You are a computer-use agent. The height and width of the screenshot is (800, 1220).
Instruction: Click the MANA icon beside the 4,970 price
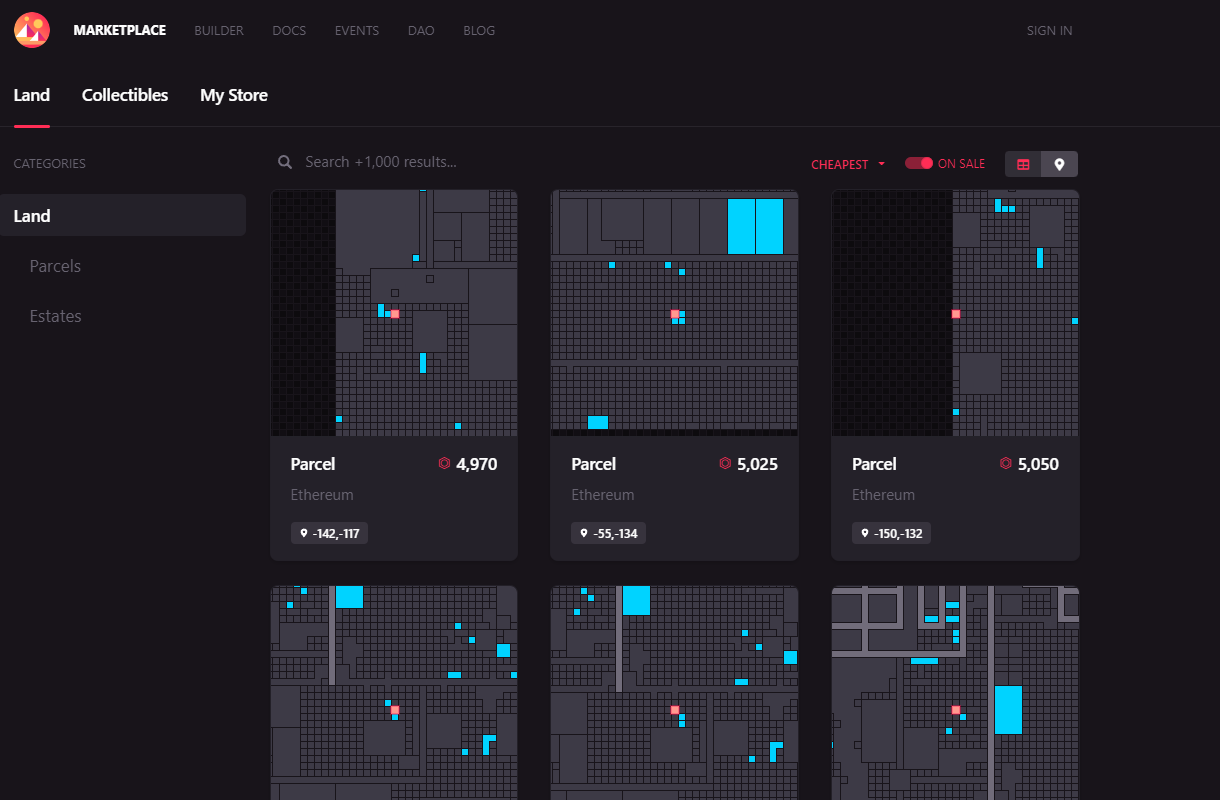446,464
